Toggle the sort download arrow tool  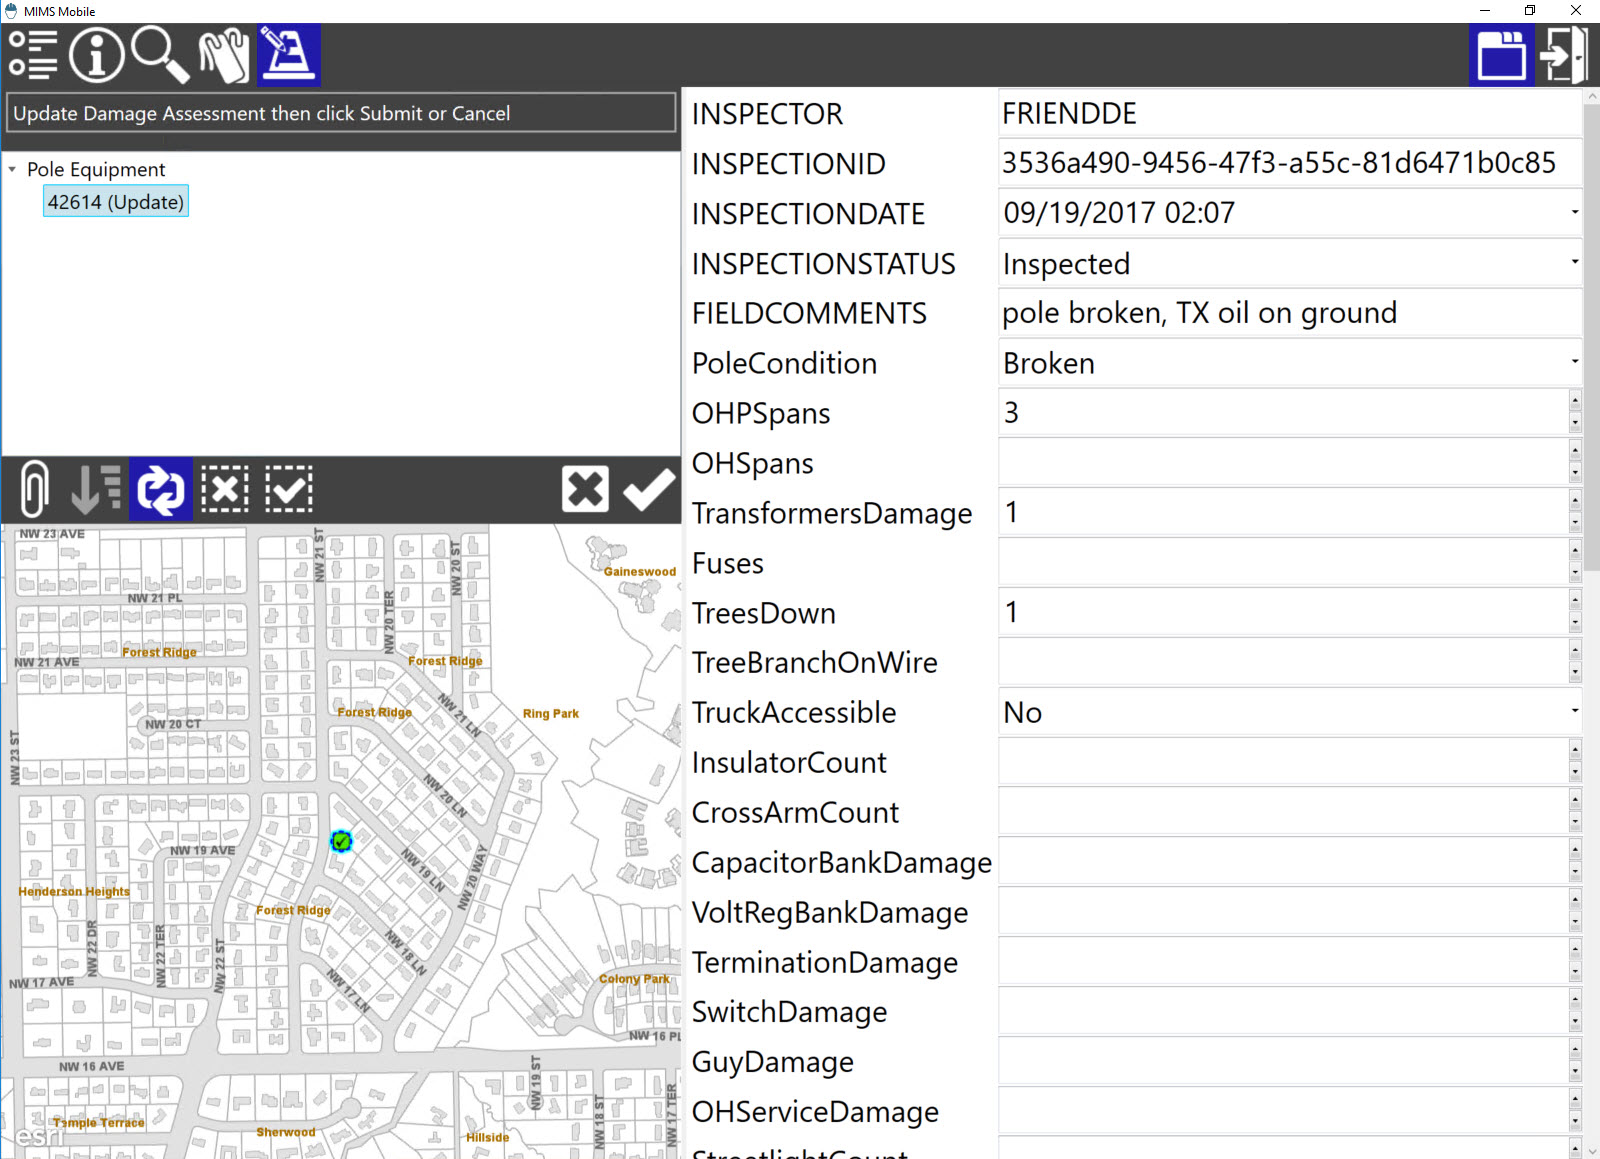click(95, 489)
